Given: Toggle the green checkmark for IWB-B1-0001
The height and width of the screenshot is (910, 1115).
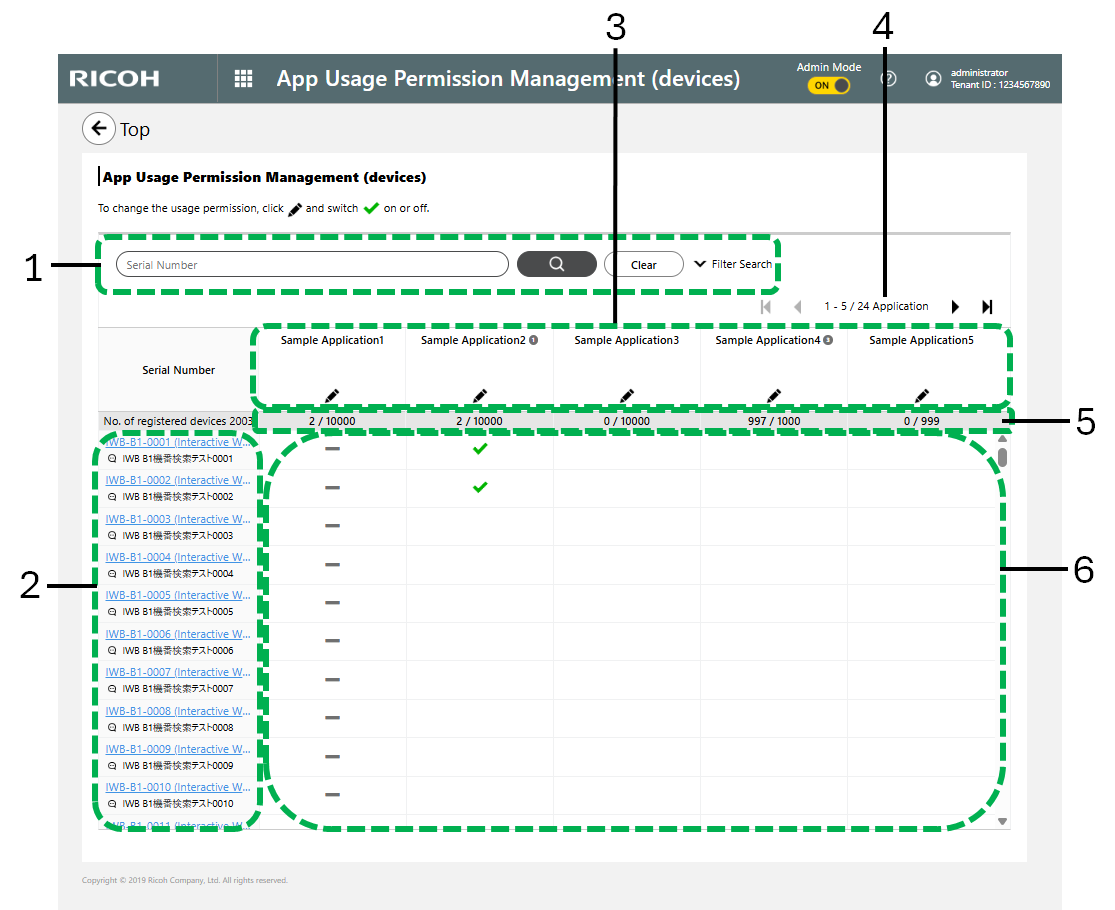Looking at the screenshot, I should point(480,450).
